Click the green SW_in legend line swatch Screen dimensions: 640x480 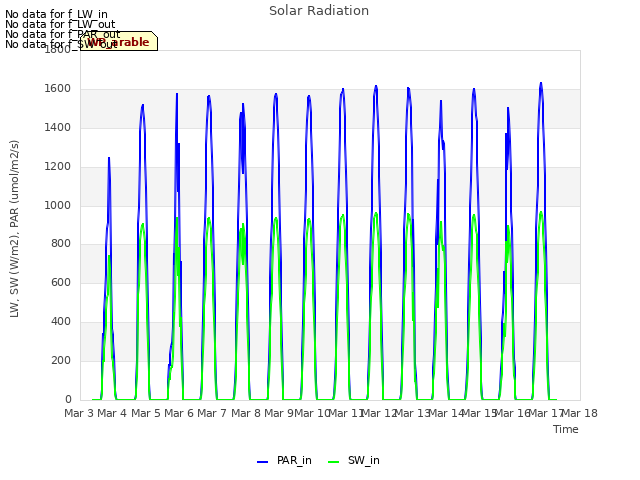point(333,462)
